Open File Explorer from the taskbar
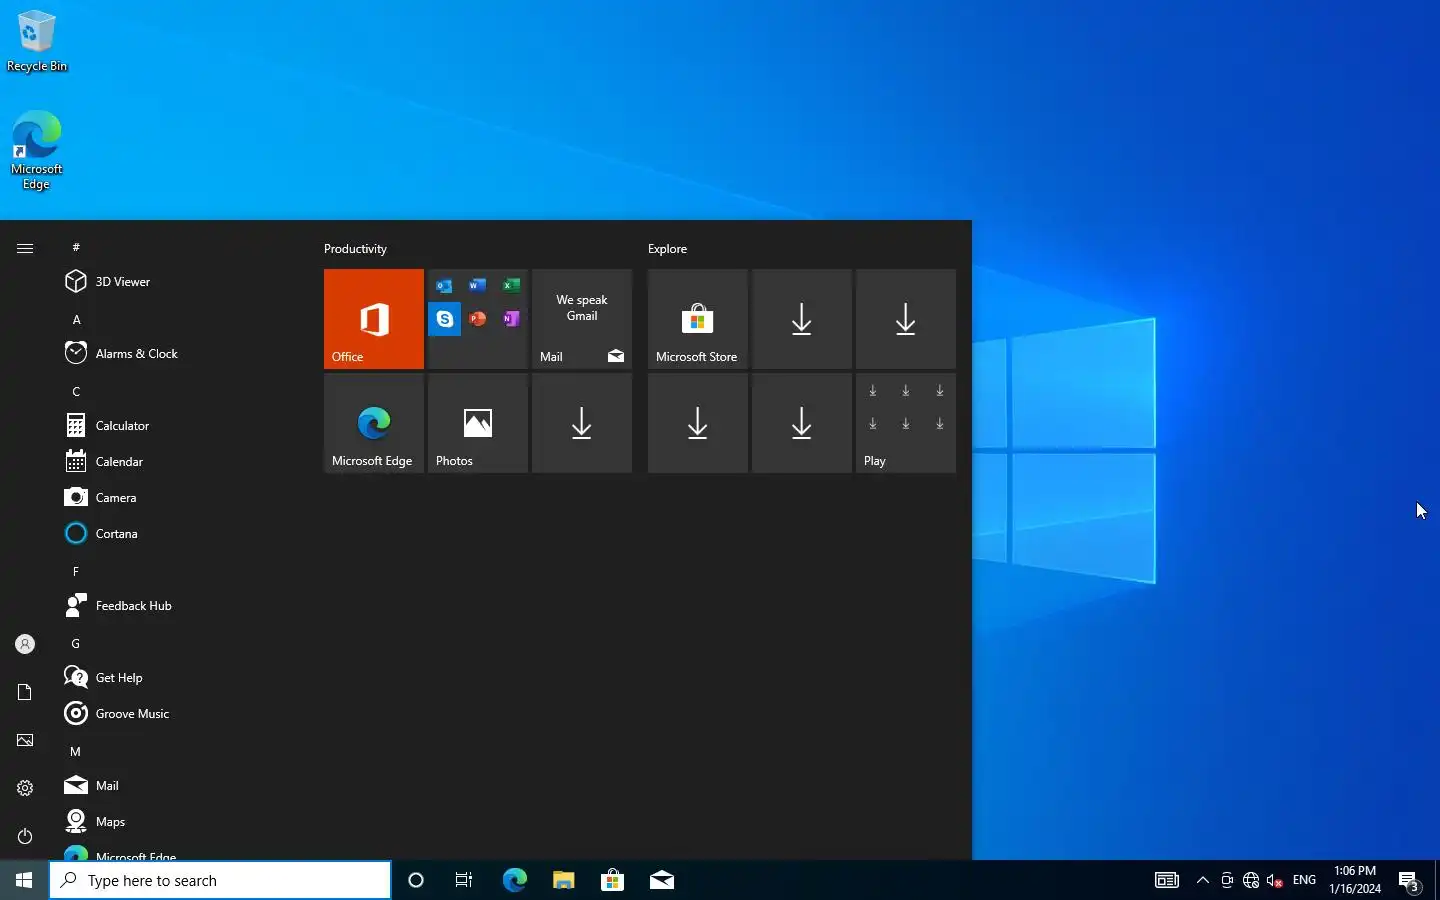 563,880
